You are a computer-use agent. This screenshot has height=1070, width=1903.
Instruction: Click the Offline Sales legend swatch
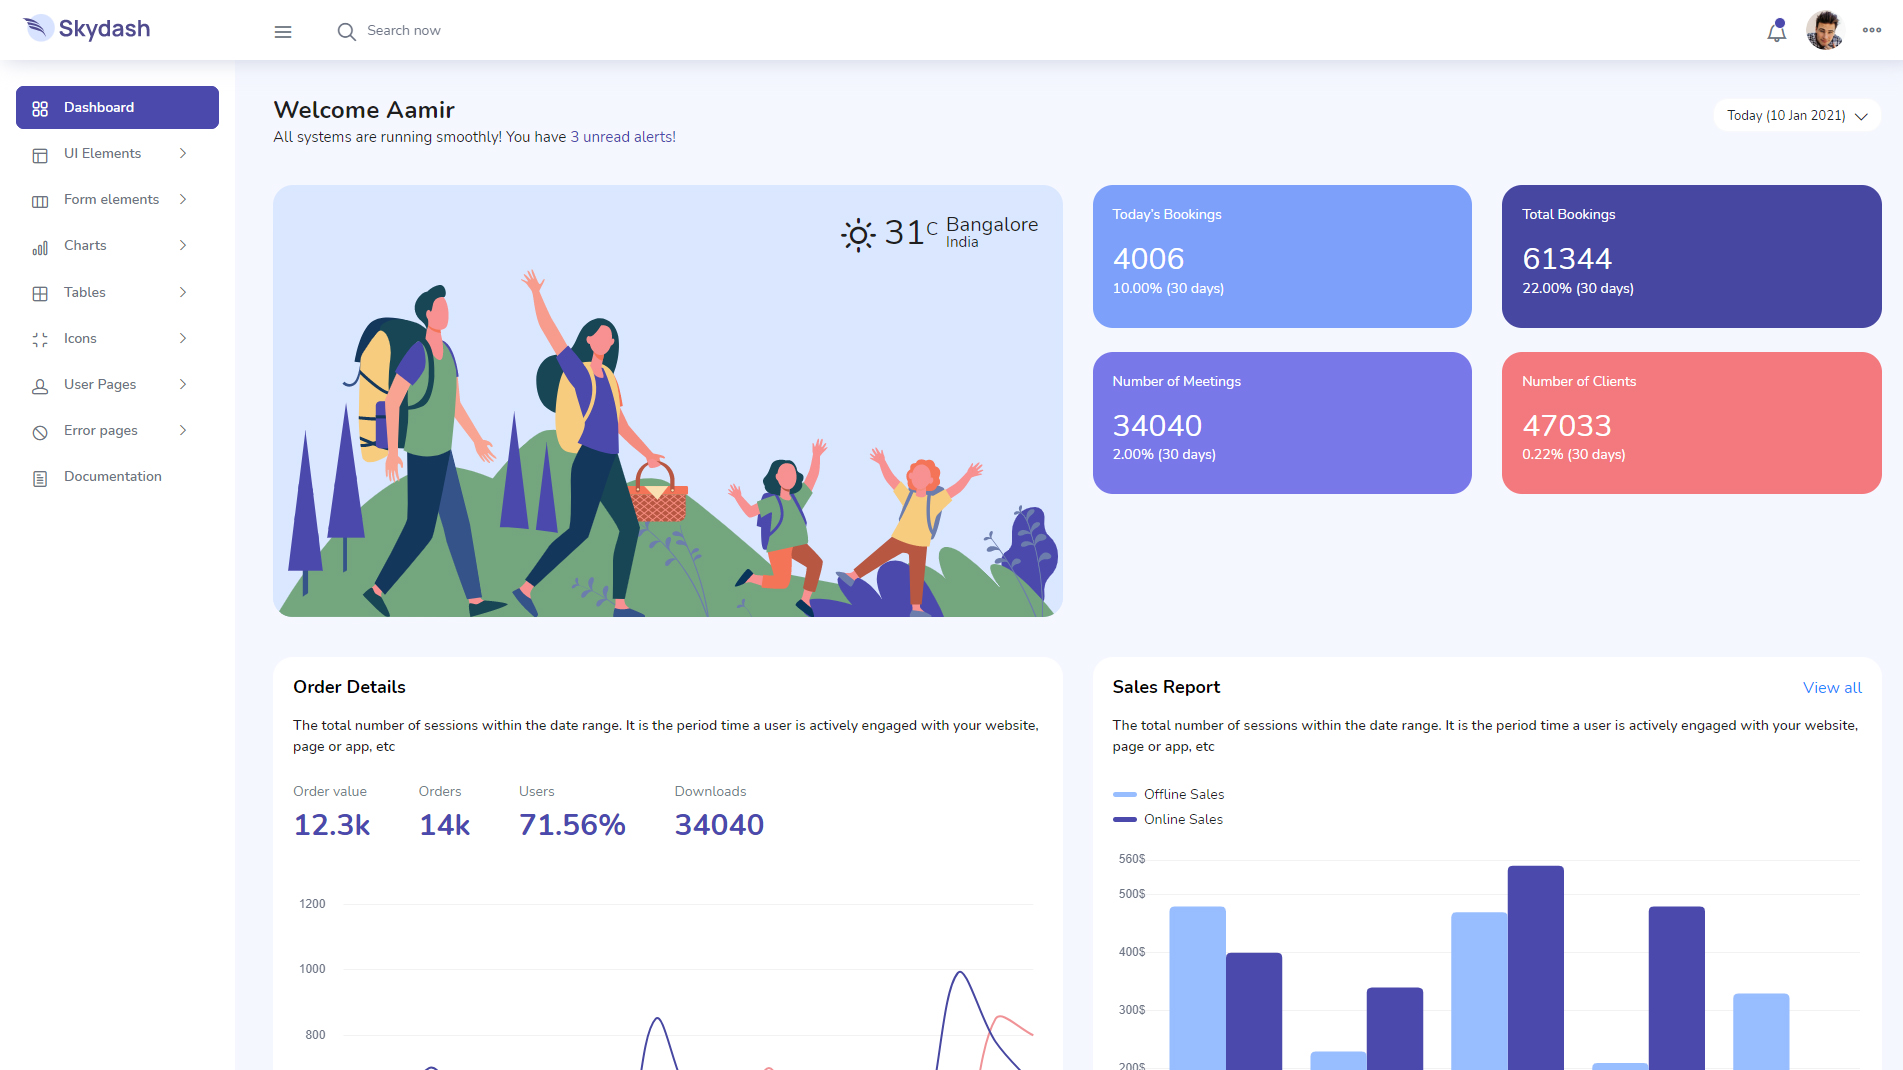(x=1124, y=794)
